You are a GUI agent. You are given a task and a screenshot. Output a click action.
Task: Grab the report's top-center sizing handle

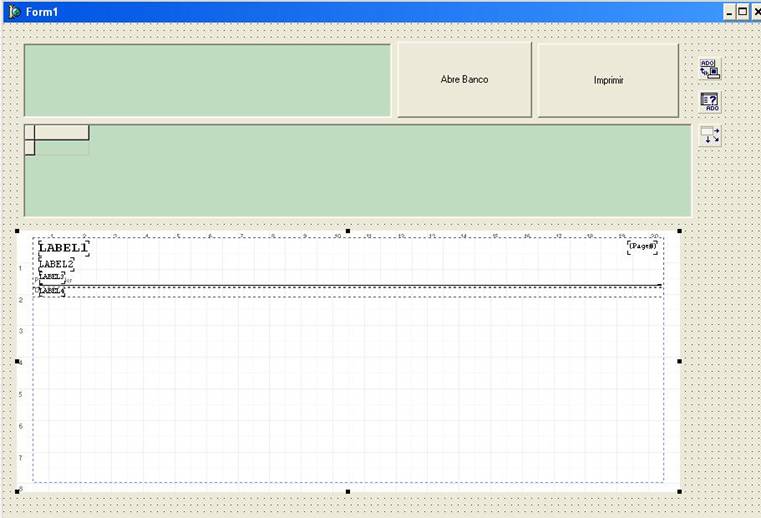click(348, 231)
